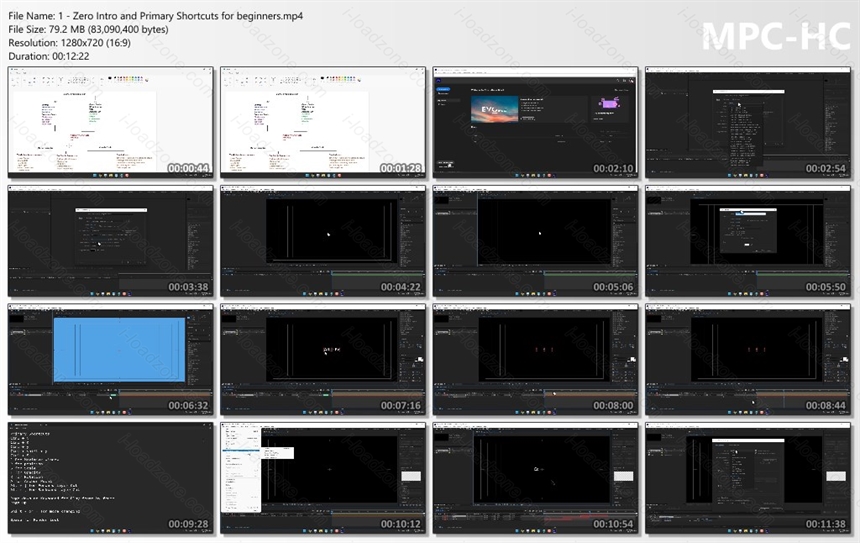Screen dimensions: 860x543
Task: Click the 'Resolution: 1280x720 (16:9)' text
Action: (x=70, y=43)
